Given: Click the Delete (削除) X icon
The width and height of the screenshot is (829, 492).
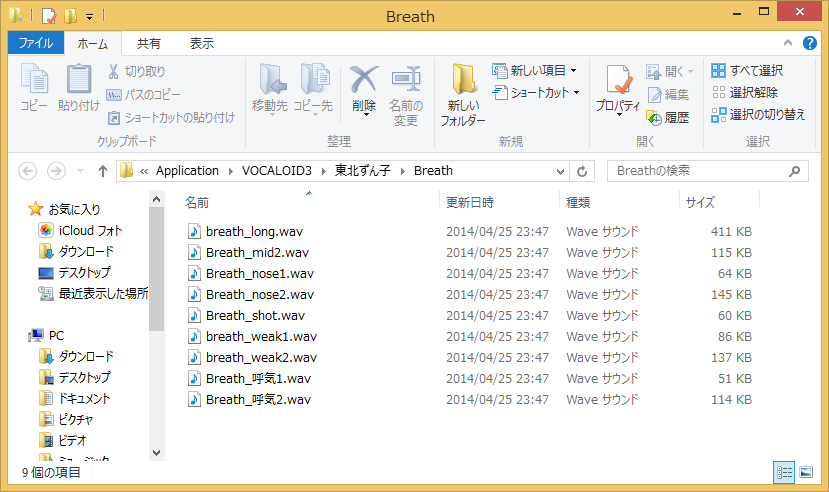Looking at the screenshot, I should 364,80.
